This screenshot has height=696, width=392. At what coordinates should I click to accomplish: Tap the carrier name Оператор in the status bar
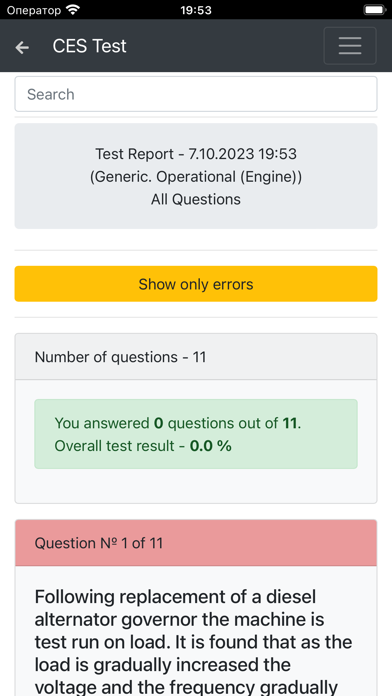(34, 10)
